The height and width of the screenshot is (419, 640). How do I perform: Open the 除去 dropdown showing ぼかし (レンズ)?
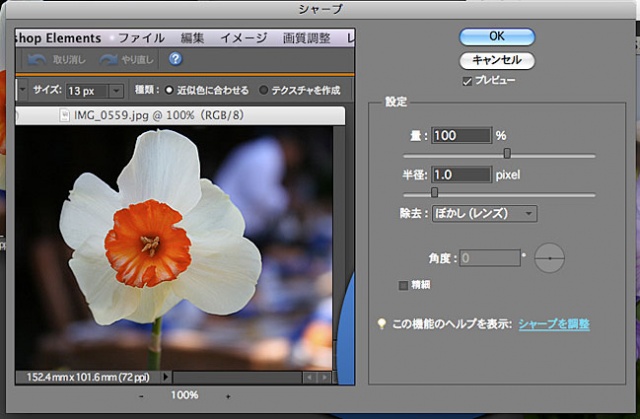coord(485,213)
